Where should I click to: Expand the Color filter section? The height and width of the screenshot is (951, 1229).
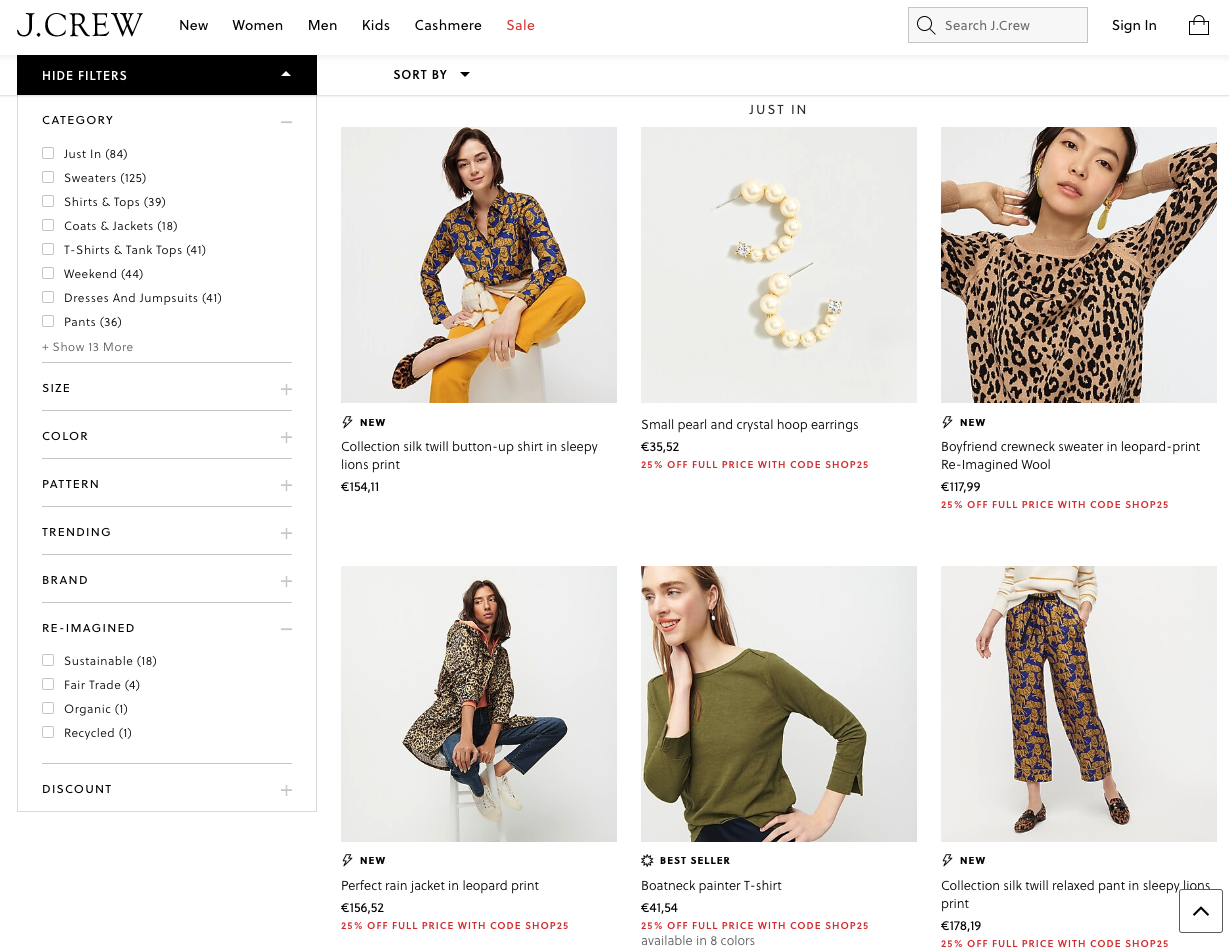click(287, 436)
